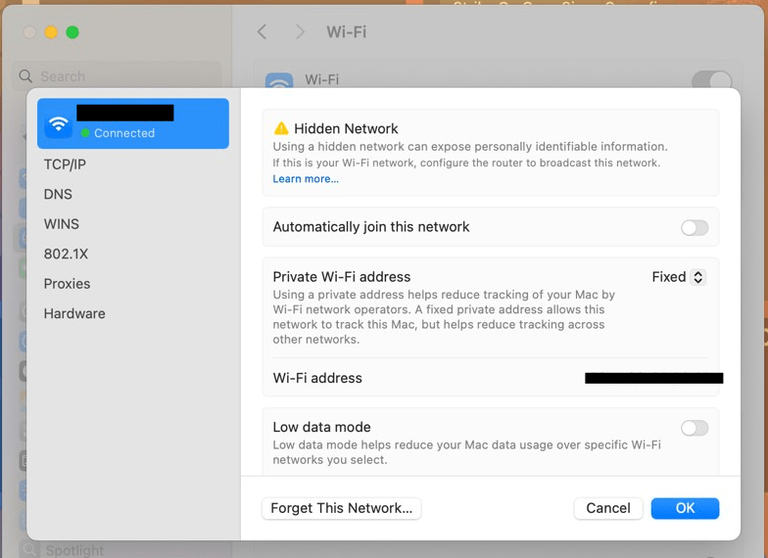Click the yellow Hidden Network warning icon
The width and height of the screenshot is (768, 558).
pos(281,129)
